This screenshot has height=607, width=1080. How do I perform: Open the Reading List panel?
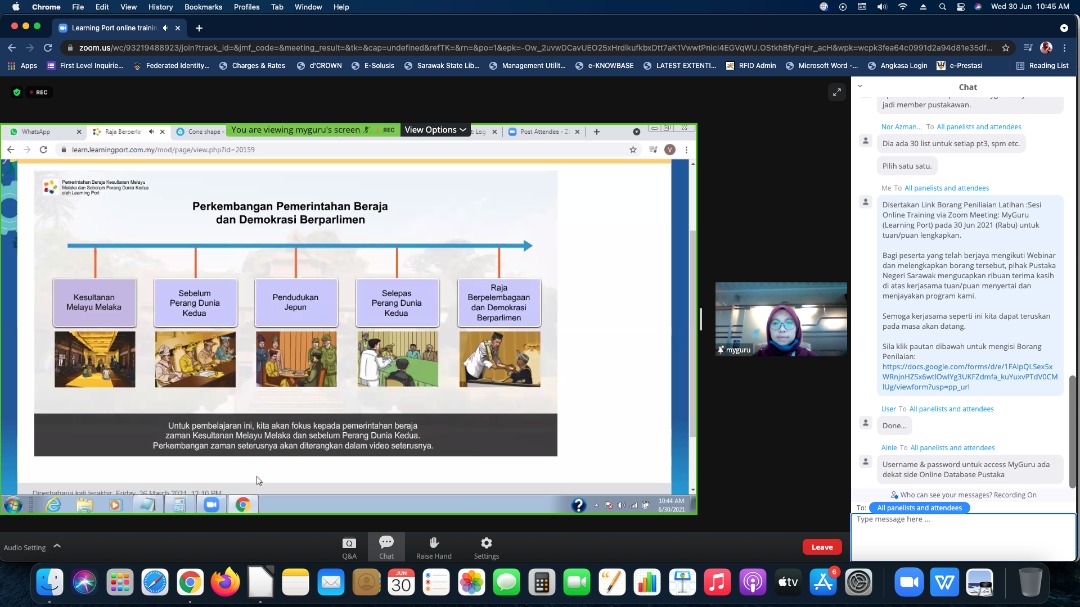pos(1042,65)
